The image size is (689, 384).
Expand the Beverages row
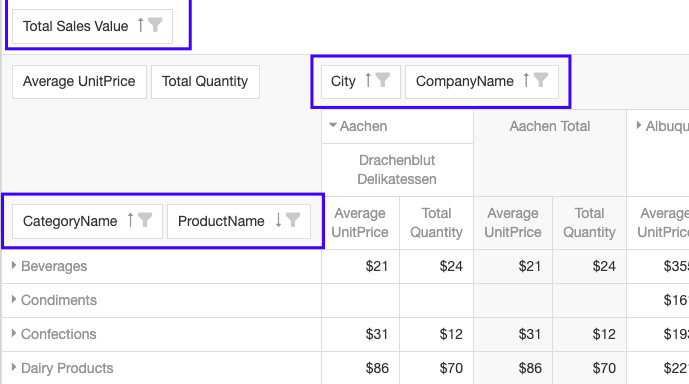14,265
